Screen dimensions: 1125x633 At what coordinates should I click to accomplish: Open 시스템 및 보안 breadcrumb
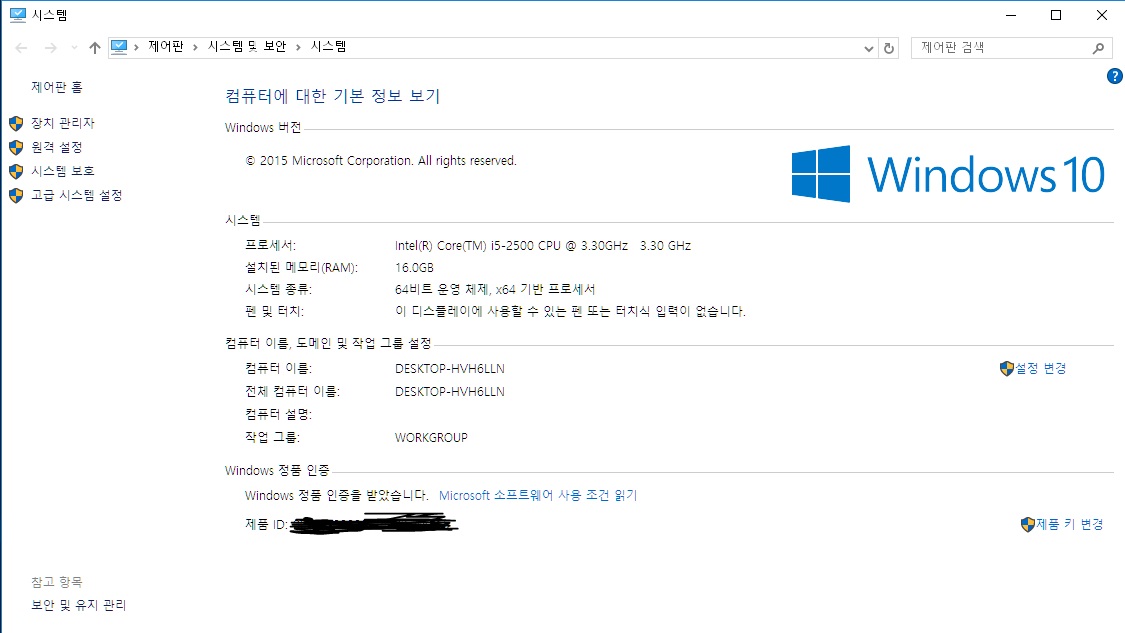click(247, 47)
